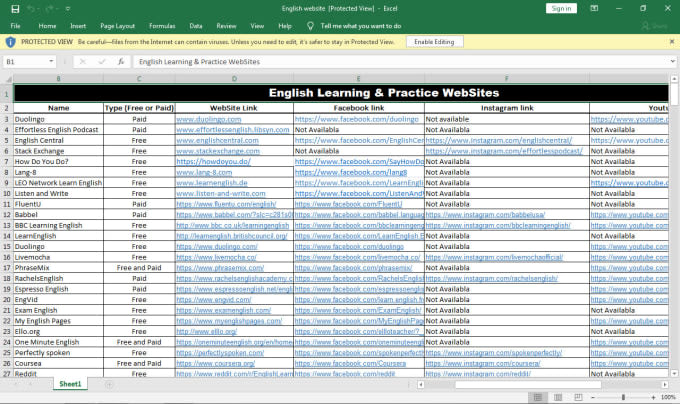The image size is (680, 404).
Task: Switch to Normal view icon
Action: click(538, 397)
